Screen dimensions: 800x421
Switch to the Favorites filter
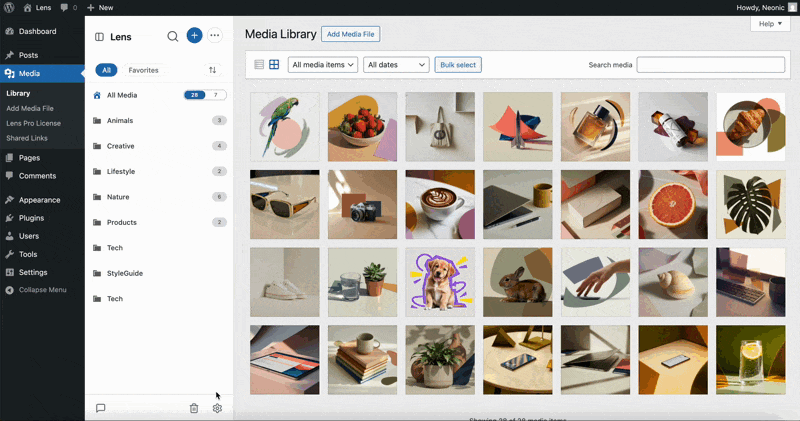pos(143,70)
